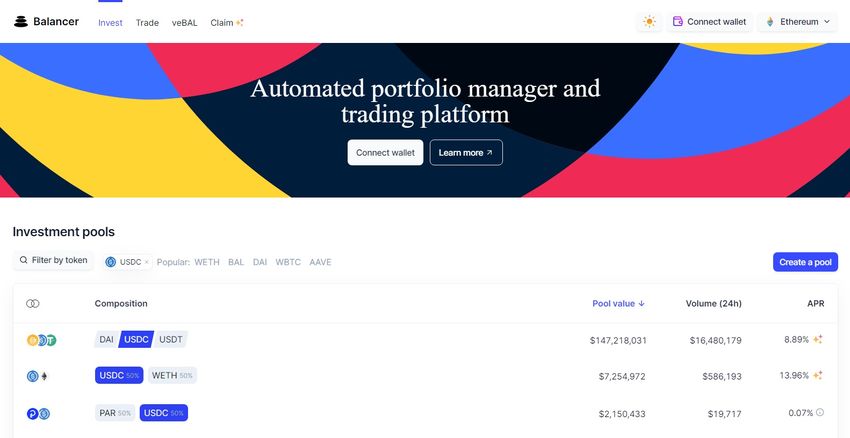Screen dimensions: 850x438
Task: Filter pools by popular token WBTC
Action: (x=288, y=262)
